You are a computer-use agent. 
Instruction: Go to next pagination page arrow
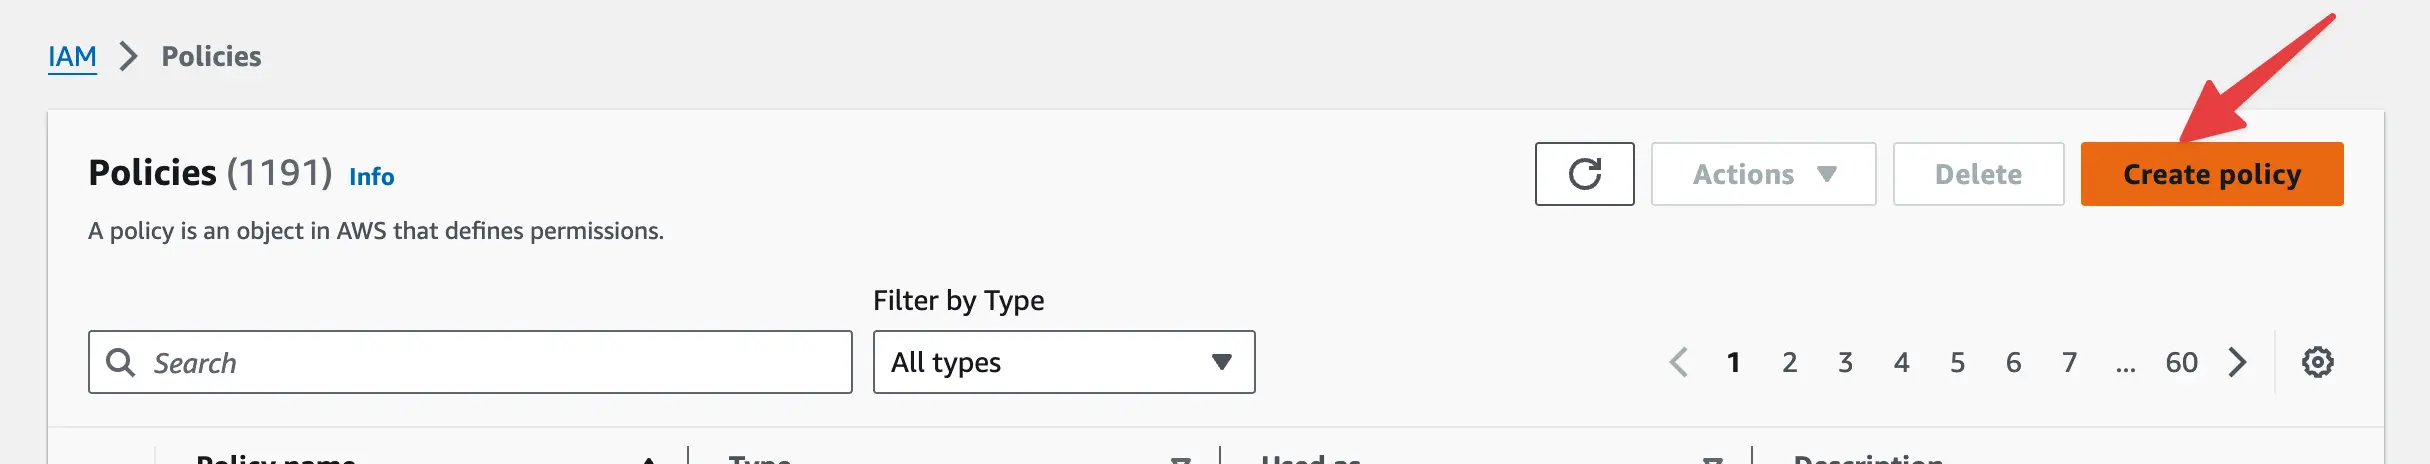coord(2238,362)
